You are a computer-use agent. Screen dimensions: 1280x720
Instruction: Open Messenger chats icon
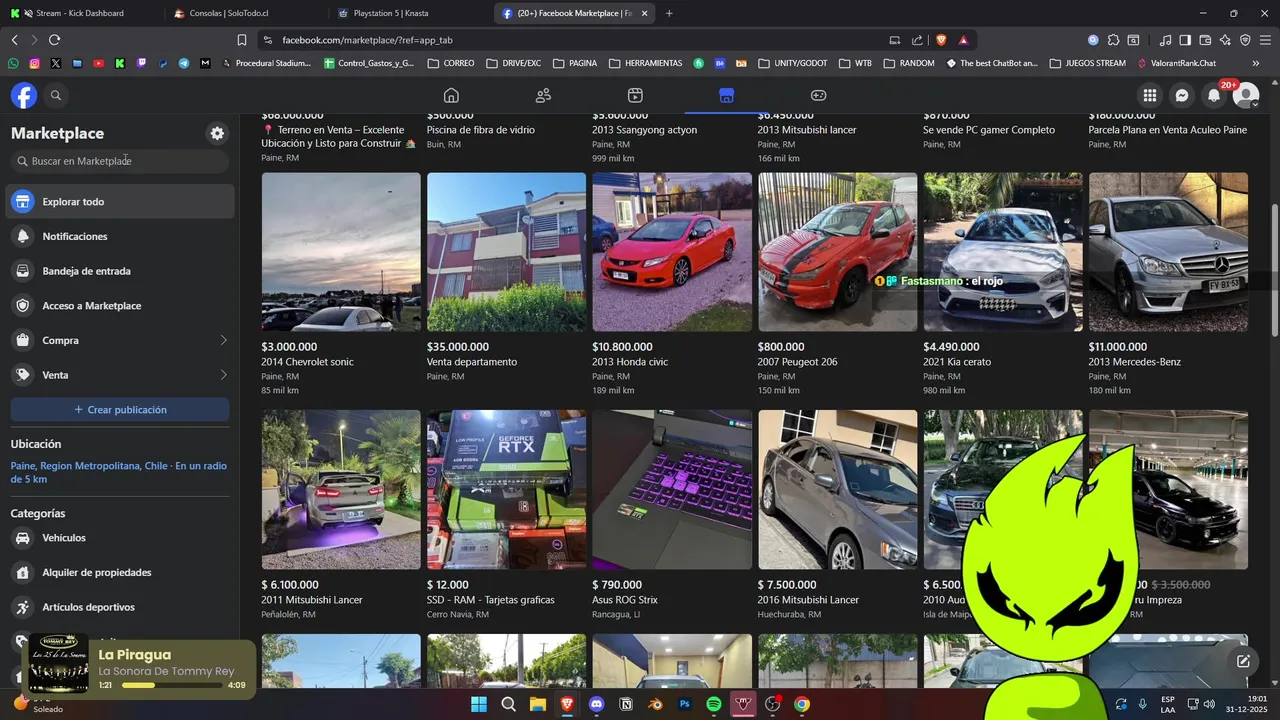1182,95
